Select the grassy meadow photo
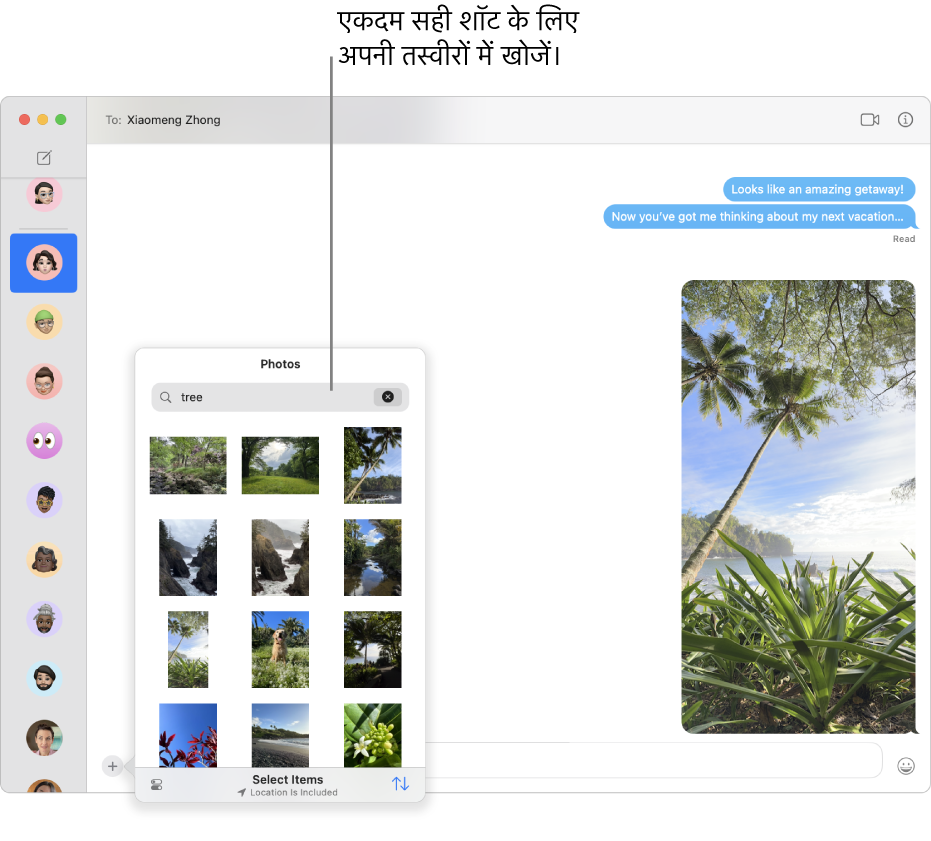The image size is (931, 841). [x=280, y=465]
